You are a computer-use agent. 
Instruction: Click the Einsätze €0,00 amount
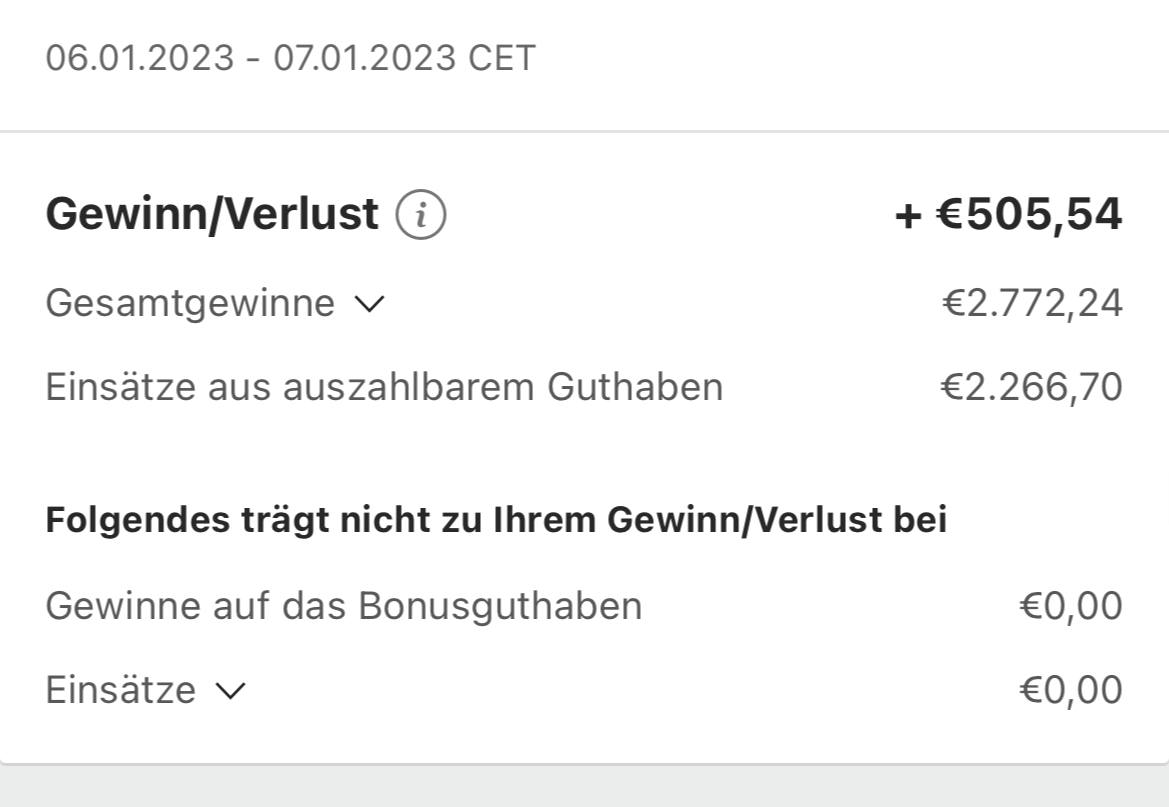(1071, 689)
